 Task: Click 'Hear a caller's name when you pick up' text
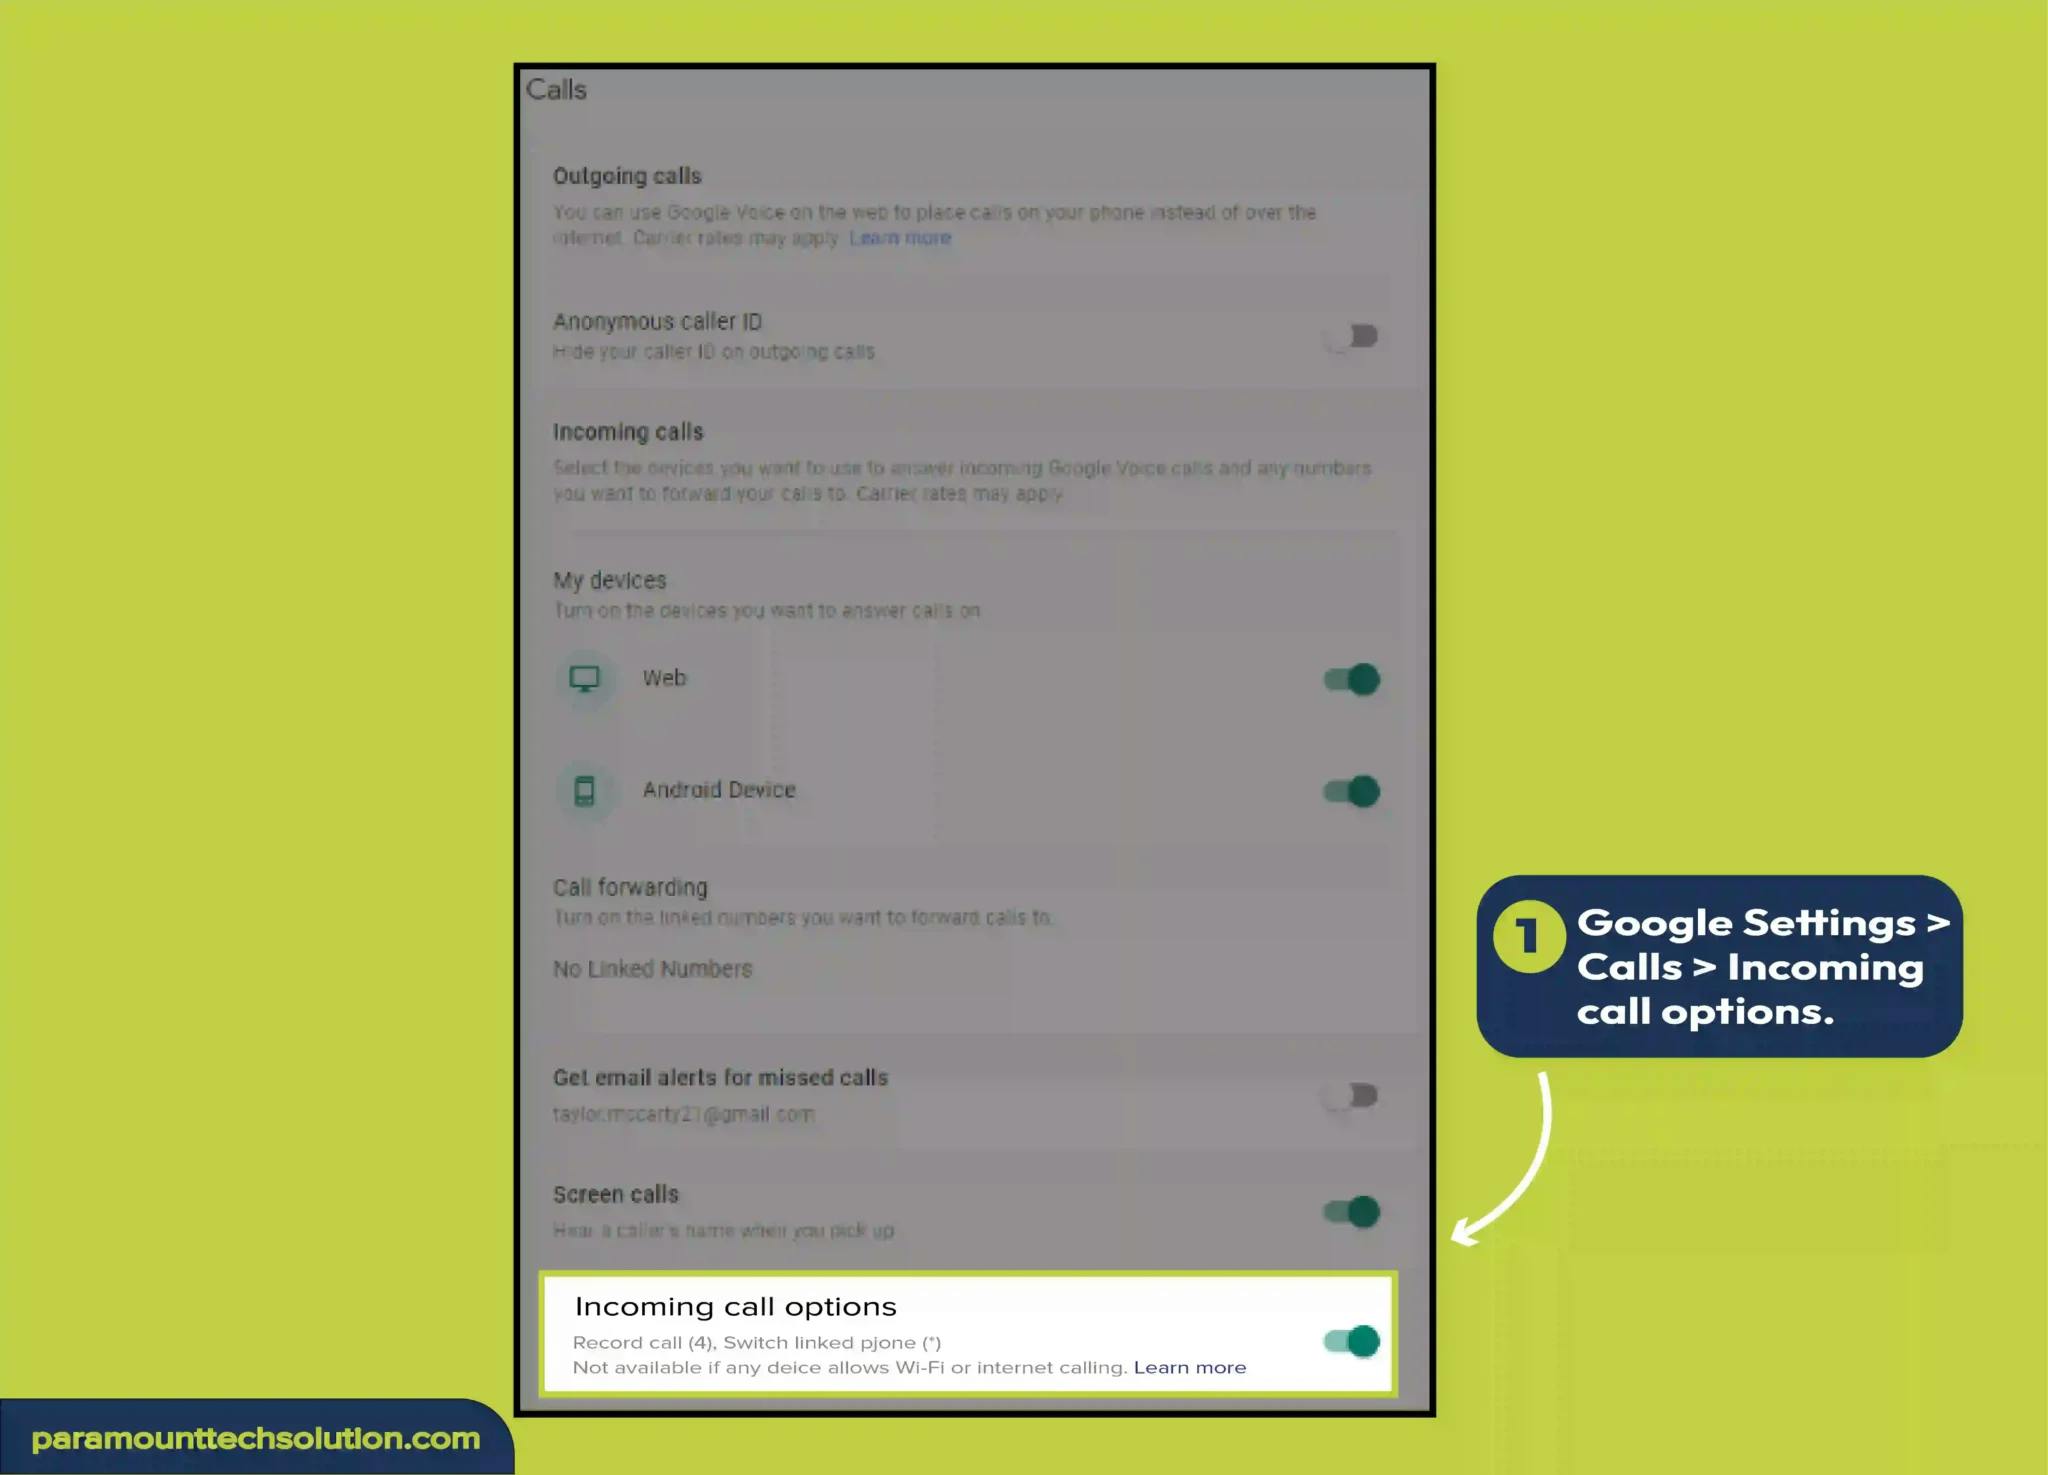[723, 1231]
